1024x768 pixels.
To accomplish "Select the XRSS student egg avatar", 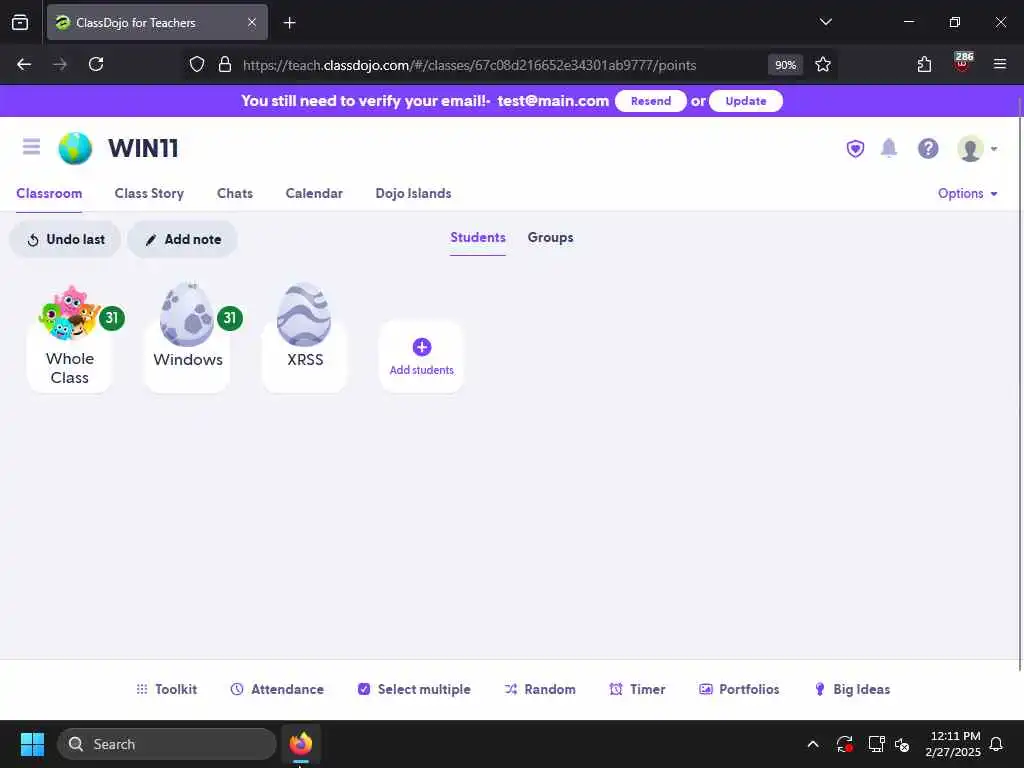I will pyautogui.click(x=304, y=315).
